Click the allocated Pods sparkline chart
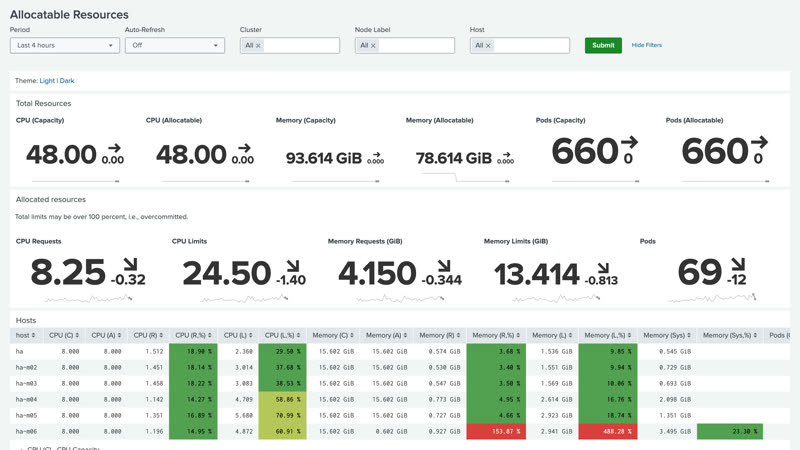 pos(712,298)
